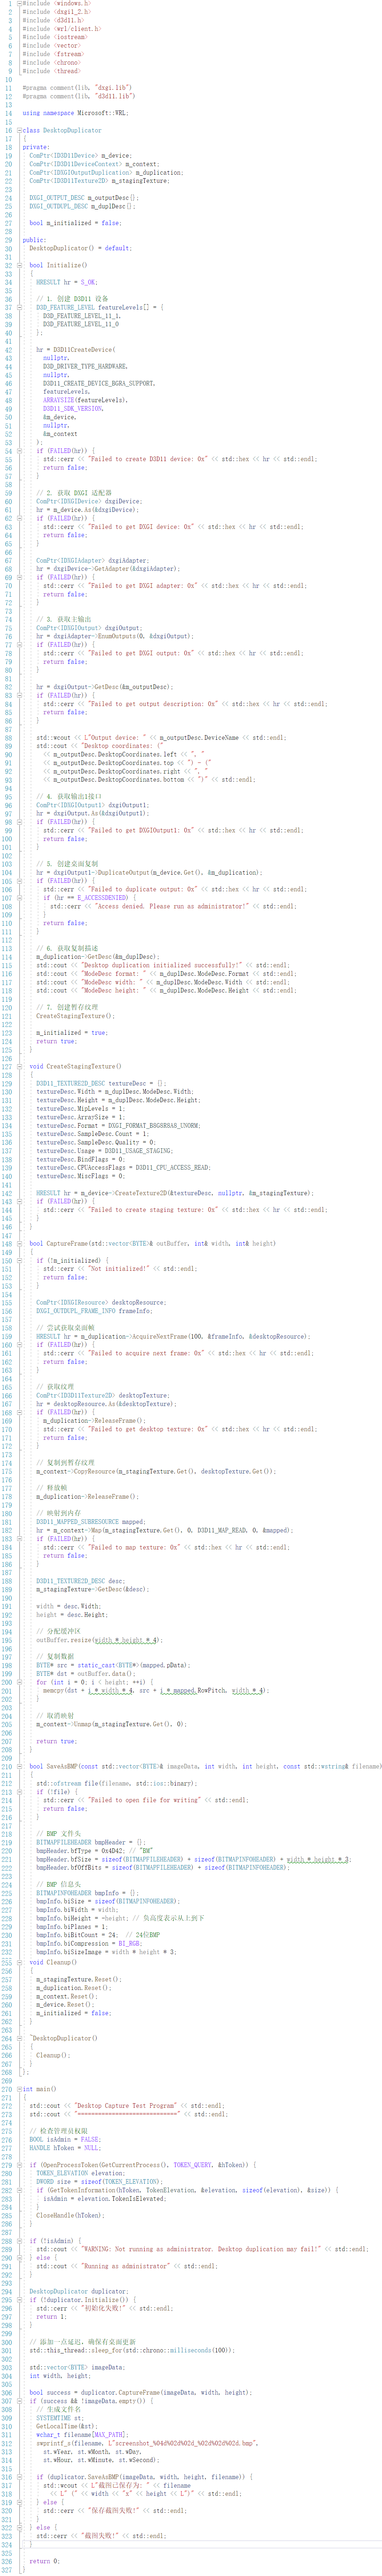Collapse the #include <windows.h> block fold marker
Screen dimensions: 382x2576
point(19,4)
